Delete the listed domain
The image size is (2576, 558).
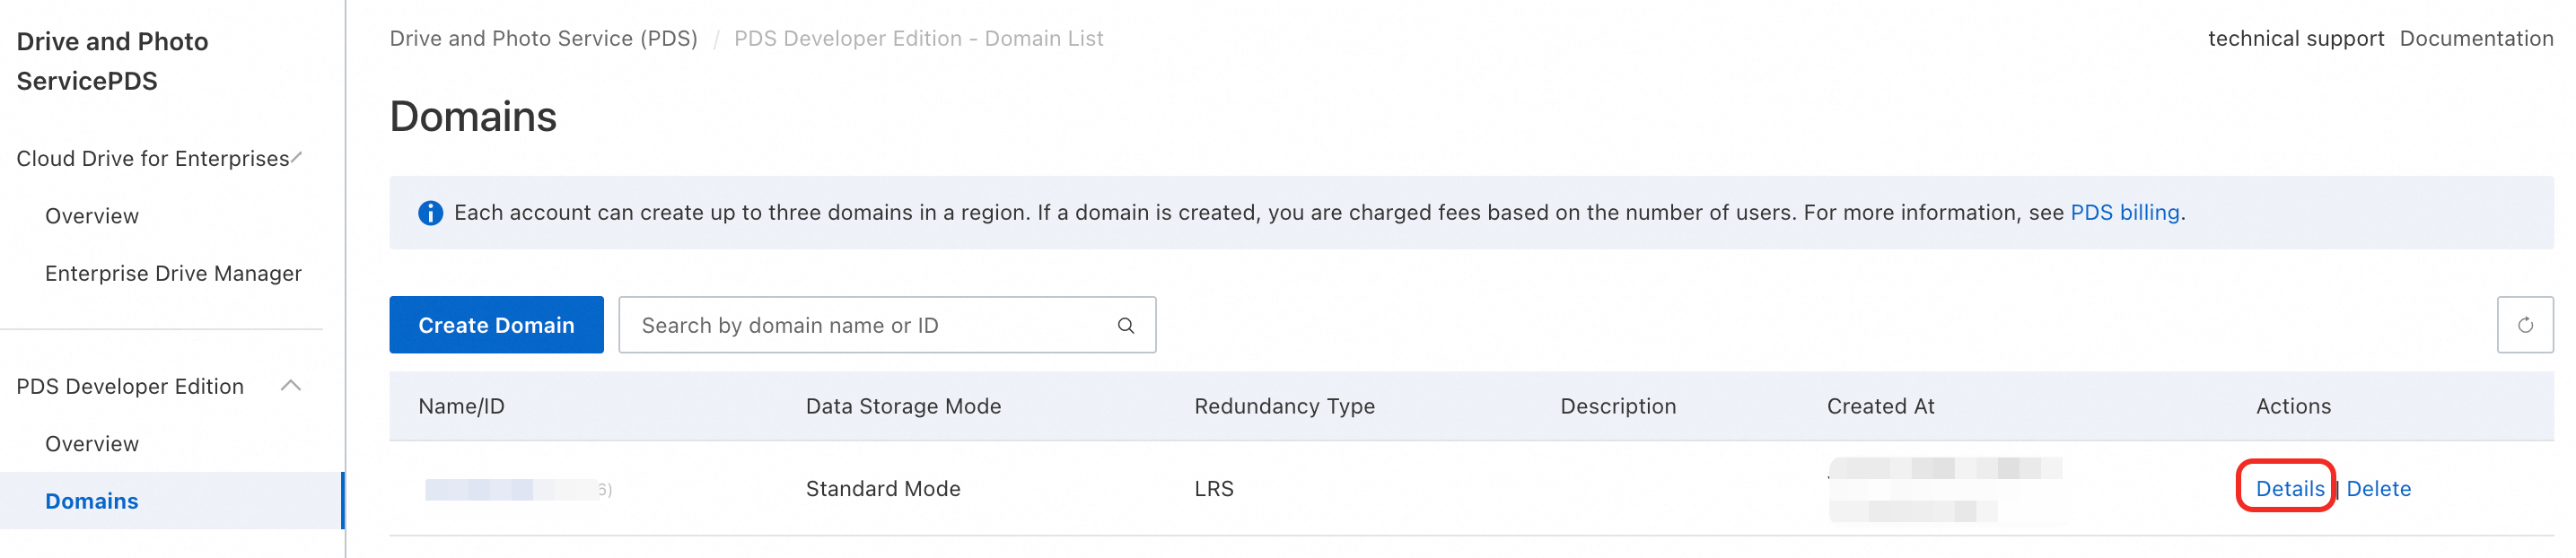pyautogui.click(x=2378, y=489)
